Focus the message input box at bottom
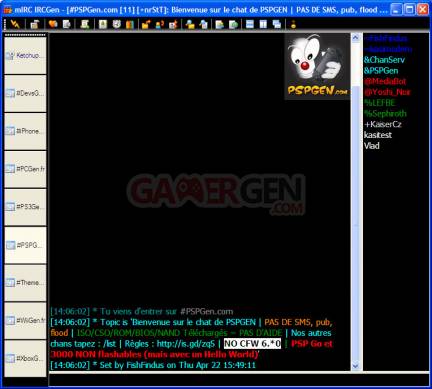This screenshot has width=432, height=389. click(x=239, y=380)
